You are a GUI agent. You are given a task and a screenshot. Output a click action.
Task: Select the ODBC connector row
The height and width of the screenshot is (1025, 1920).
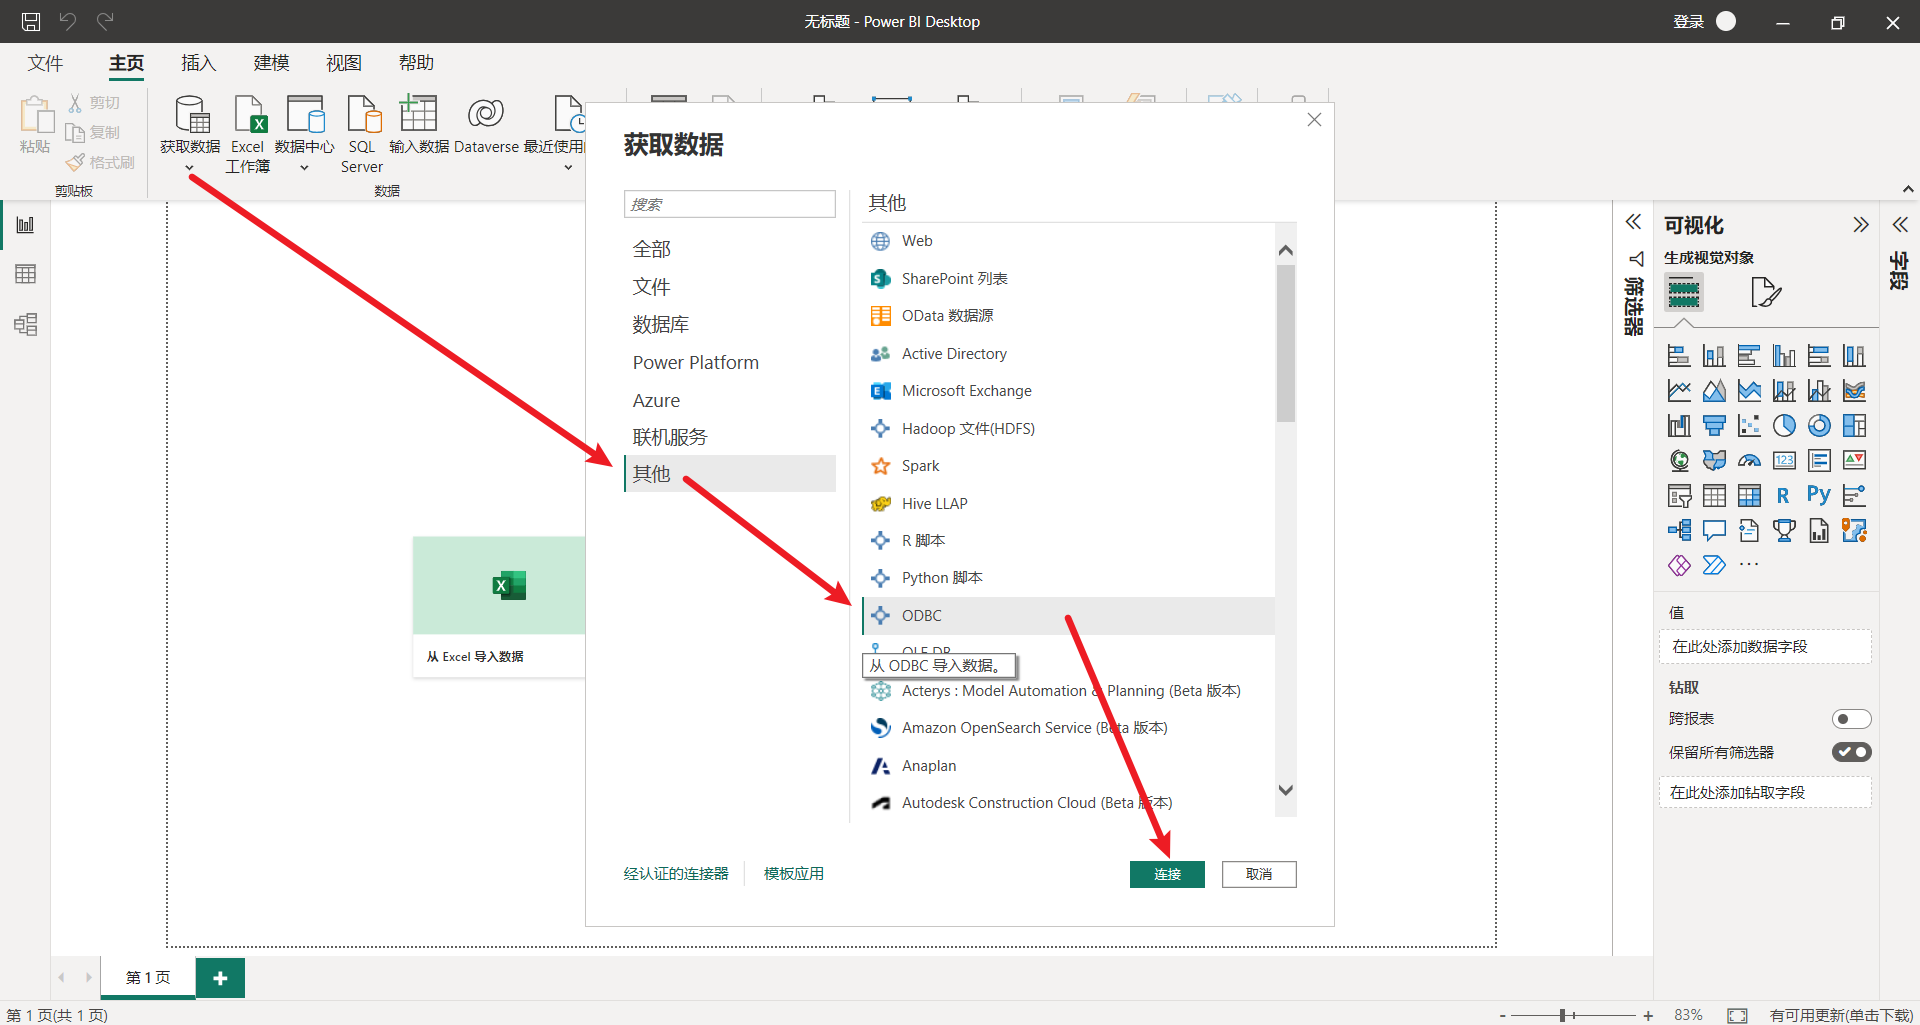tap(1068, 616)
